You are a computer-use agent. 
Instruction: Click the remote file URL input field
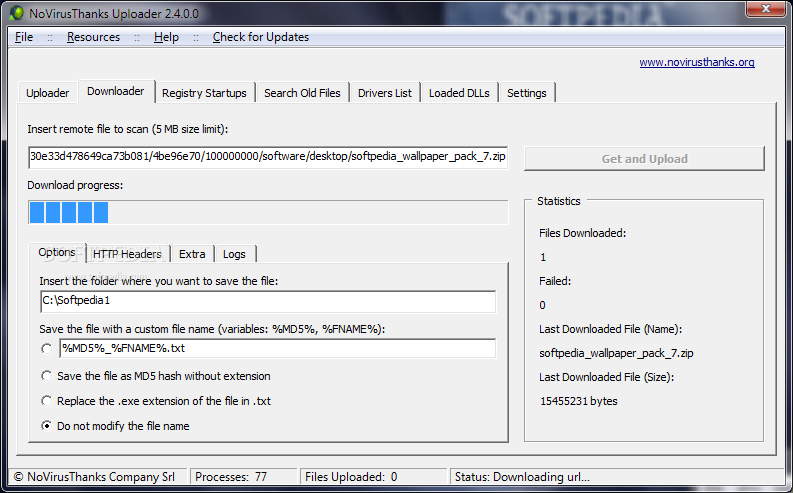click(268, 157)
